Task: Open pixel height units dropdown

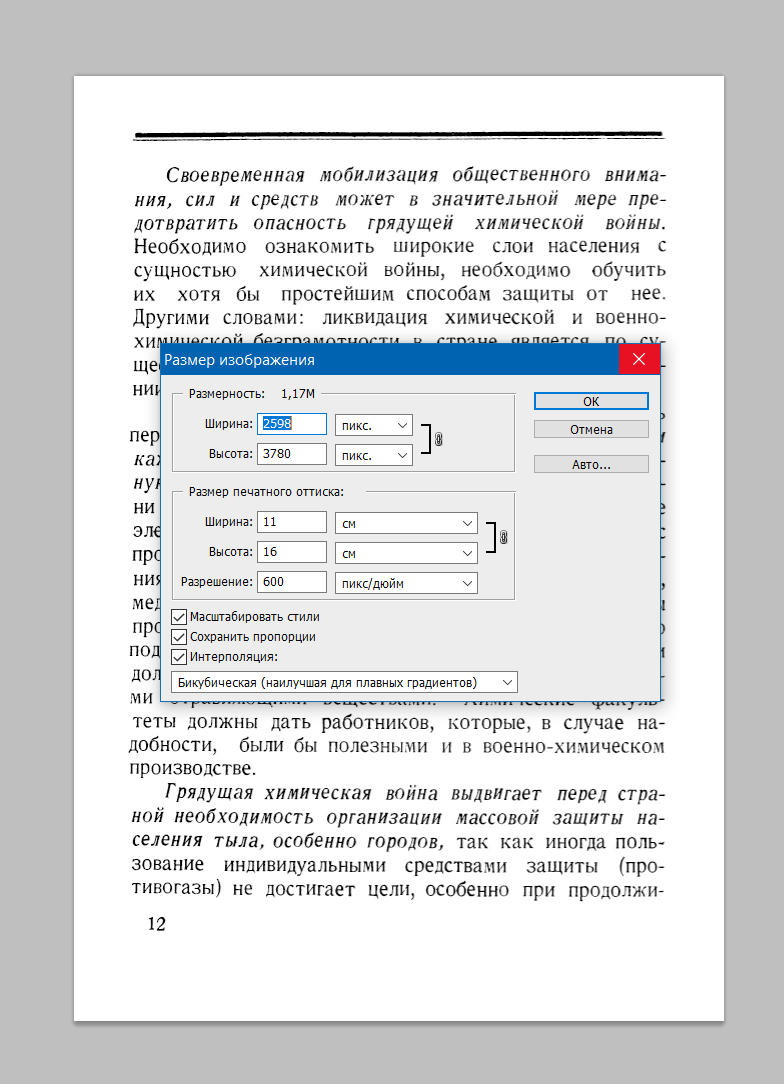Action: tap(373, 455)
